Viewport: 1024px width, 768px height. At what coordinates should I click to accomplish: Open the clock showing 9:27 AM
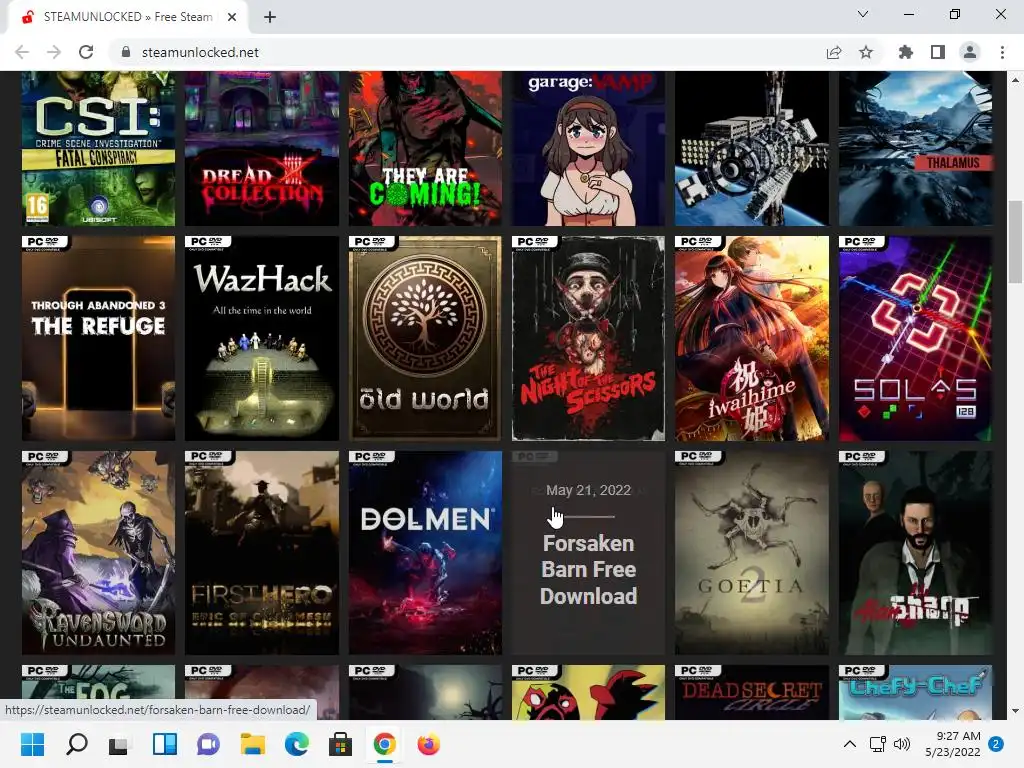(953, 744)
